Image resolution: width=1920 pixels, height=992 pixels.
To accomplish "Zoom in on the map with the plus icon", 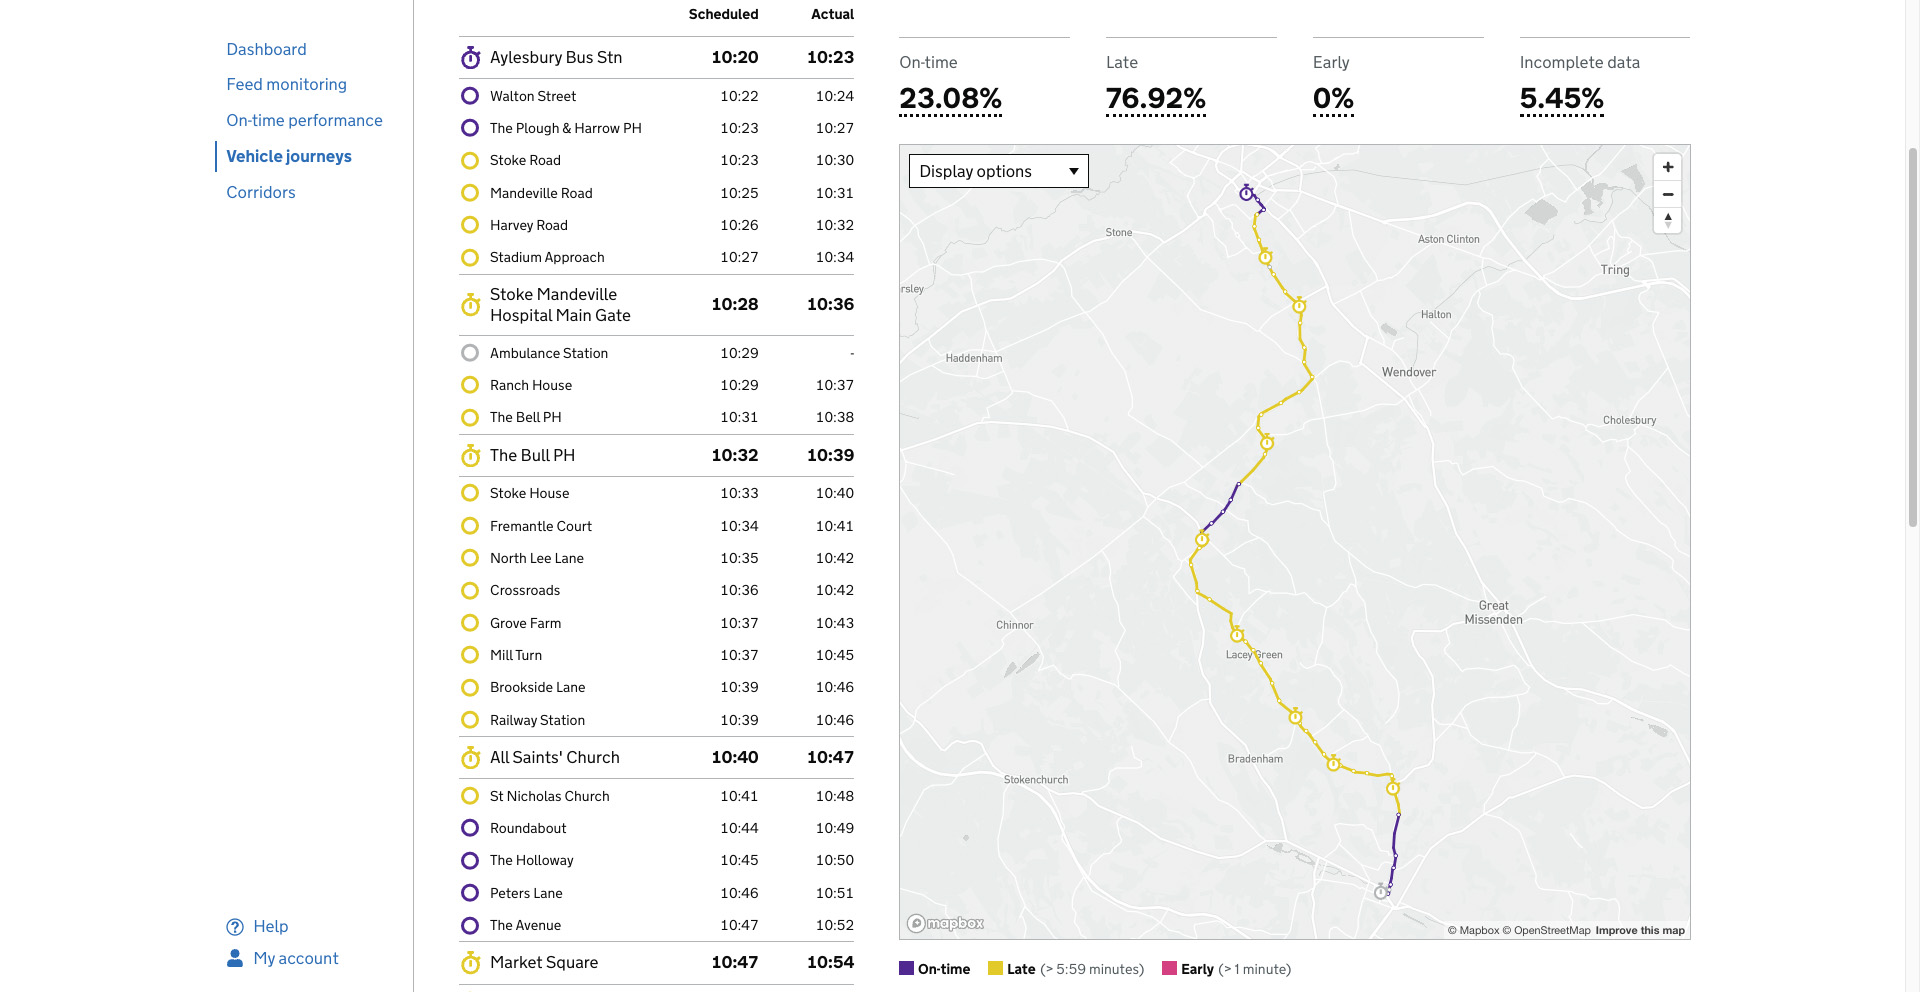I will 1667,167.
